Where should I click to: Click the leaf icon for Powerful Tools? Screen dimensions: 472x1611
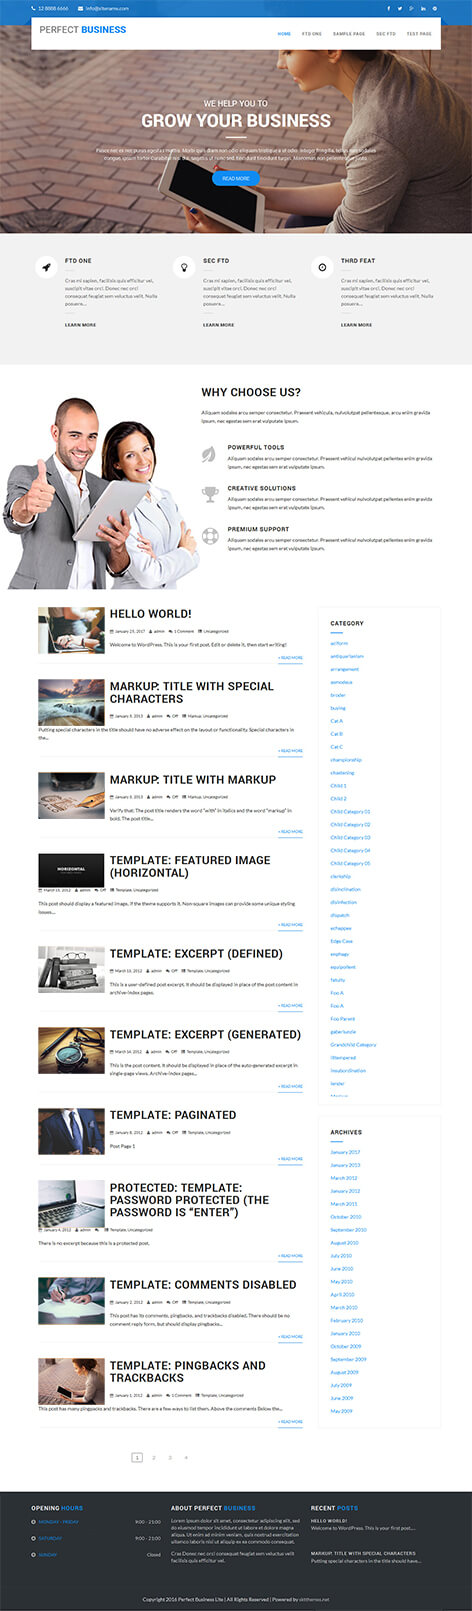(210, 453)
